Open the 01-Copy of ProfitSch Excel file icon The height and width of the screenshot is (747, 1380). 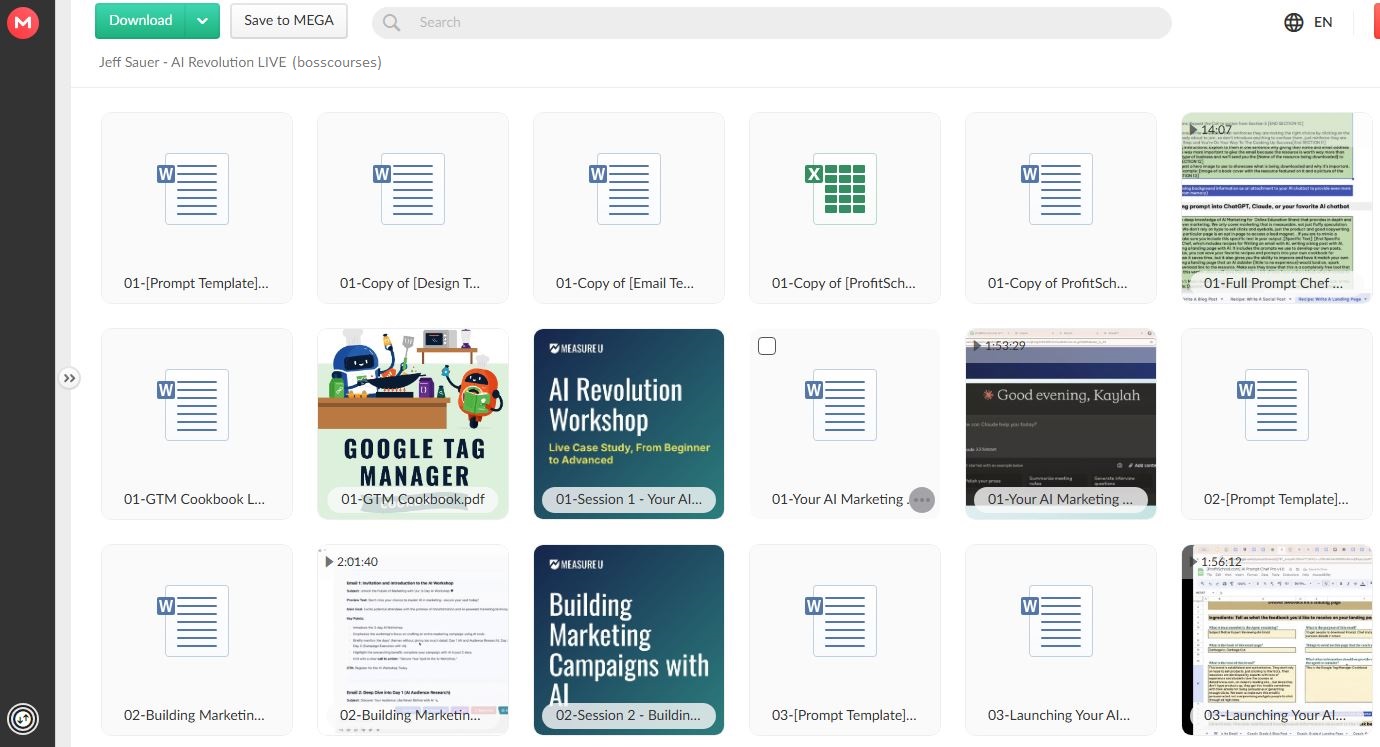pyautogui.click(x=844, y=189)
